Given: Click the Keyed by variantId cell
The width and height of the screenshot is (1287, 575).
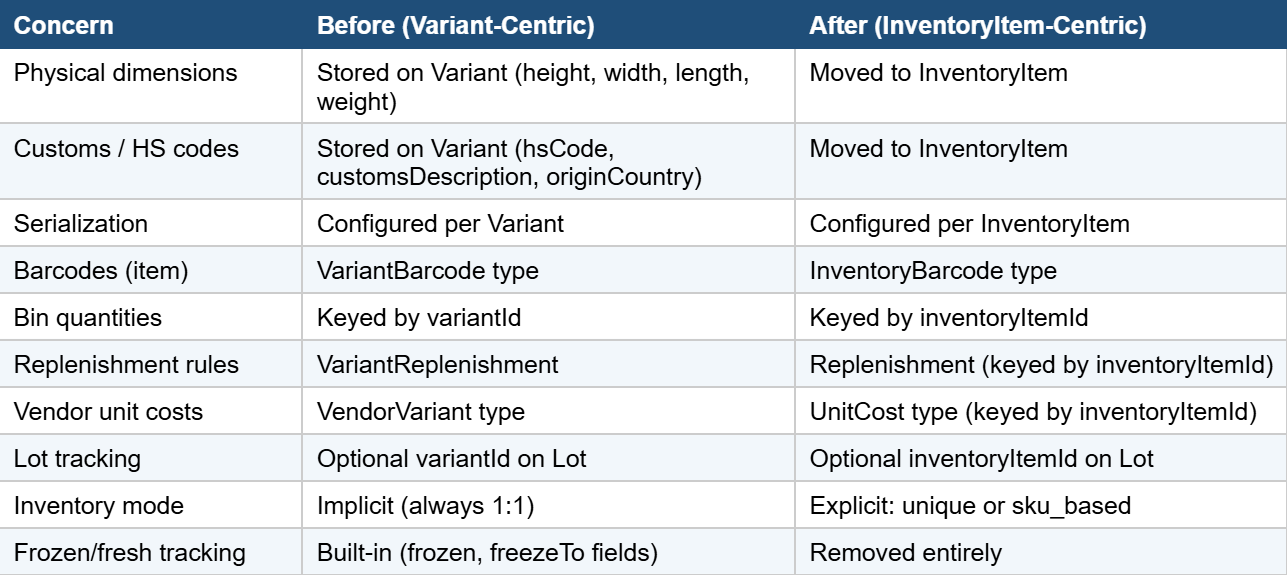Looking at the screenshot, I should point(548,317).
